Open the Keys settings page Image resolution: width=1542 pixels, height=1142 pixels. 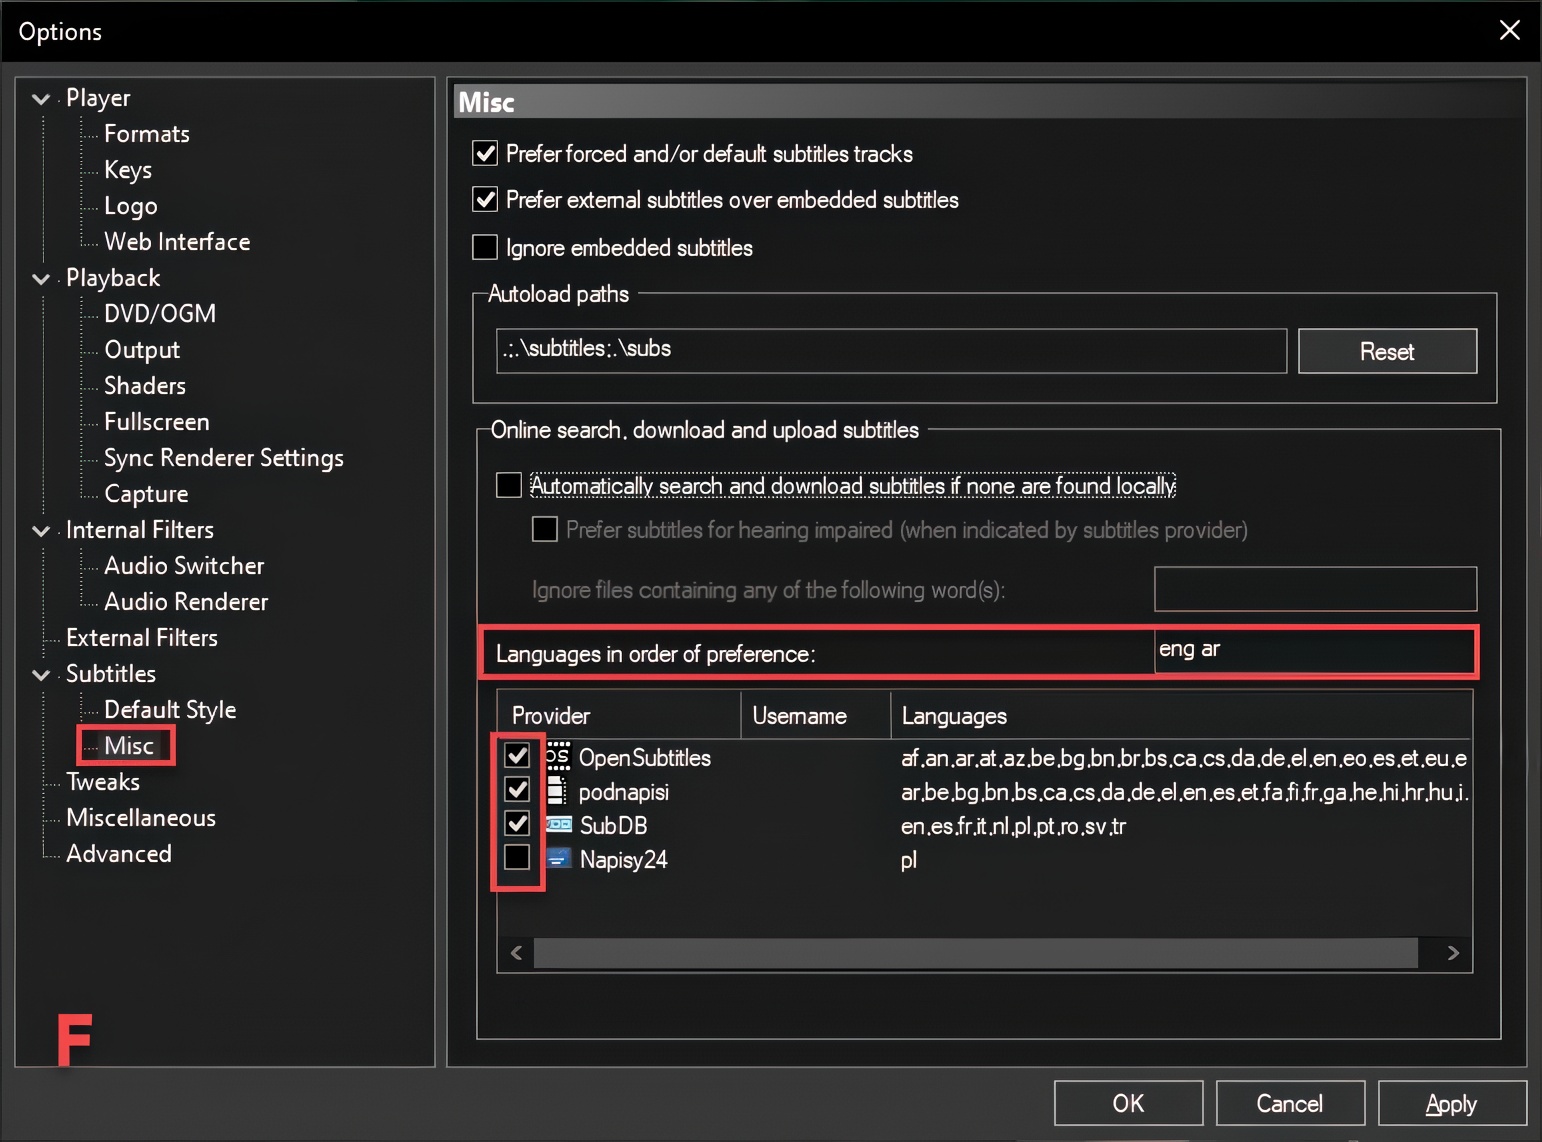[x=128, y=170]
